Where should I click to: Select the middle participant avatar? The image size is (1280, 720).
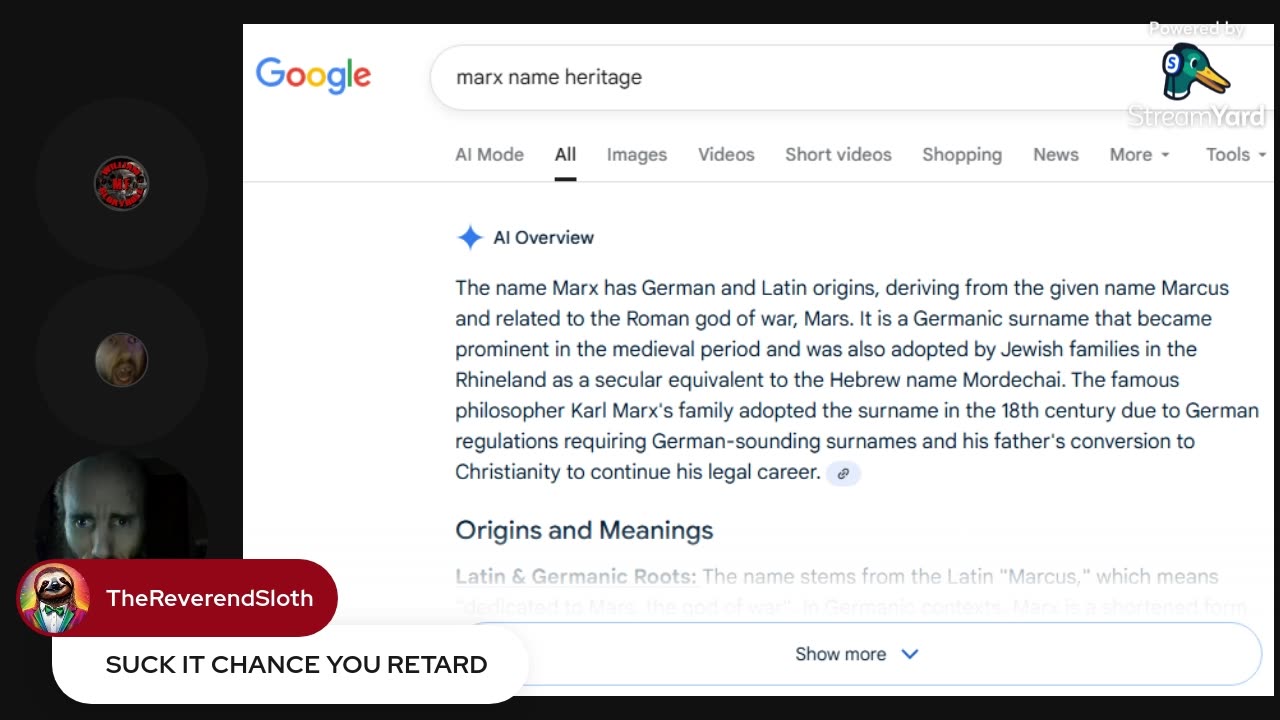pyautogui.click(x=121, y=360)
